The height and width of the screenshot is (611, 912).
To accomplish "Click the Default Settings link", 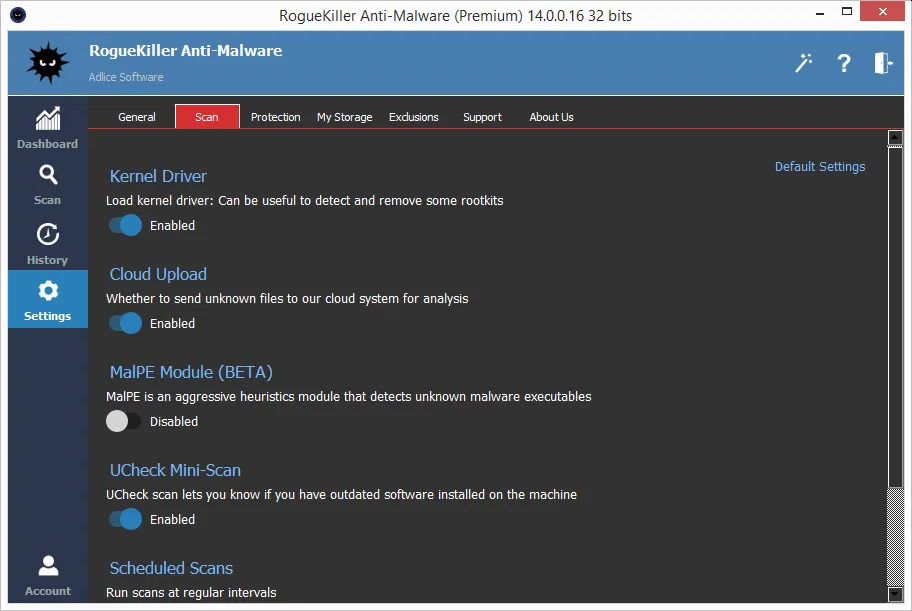I will tap(820, 167).
